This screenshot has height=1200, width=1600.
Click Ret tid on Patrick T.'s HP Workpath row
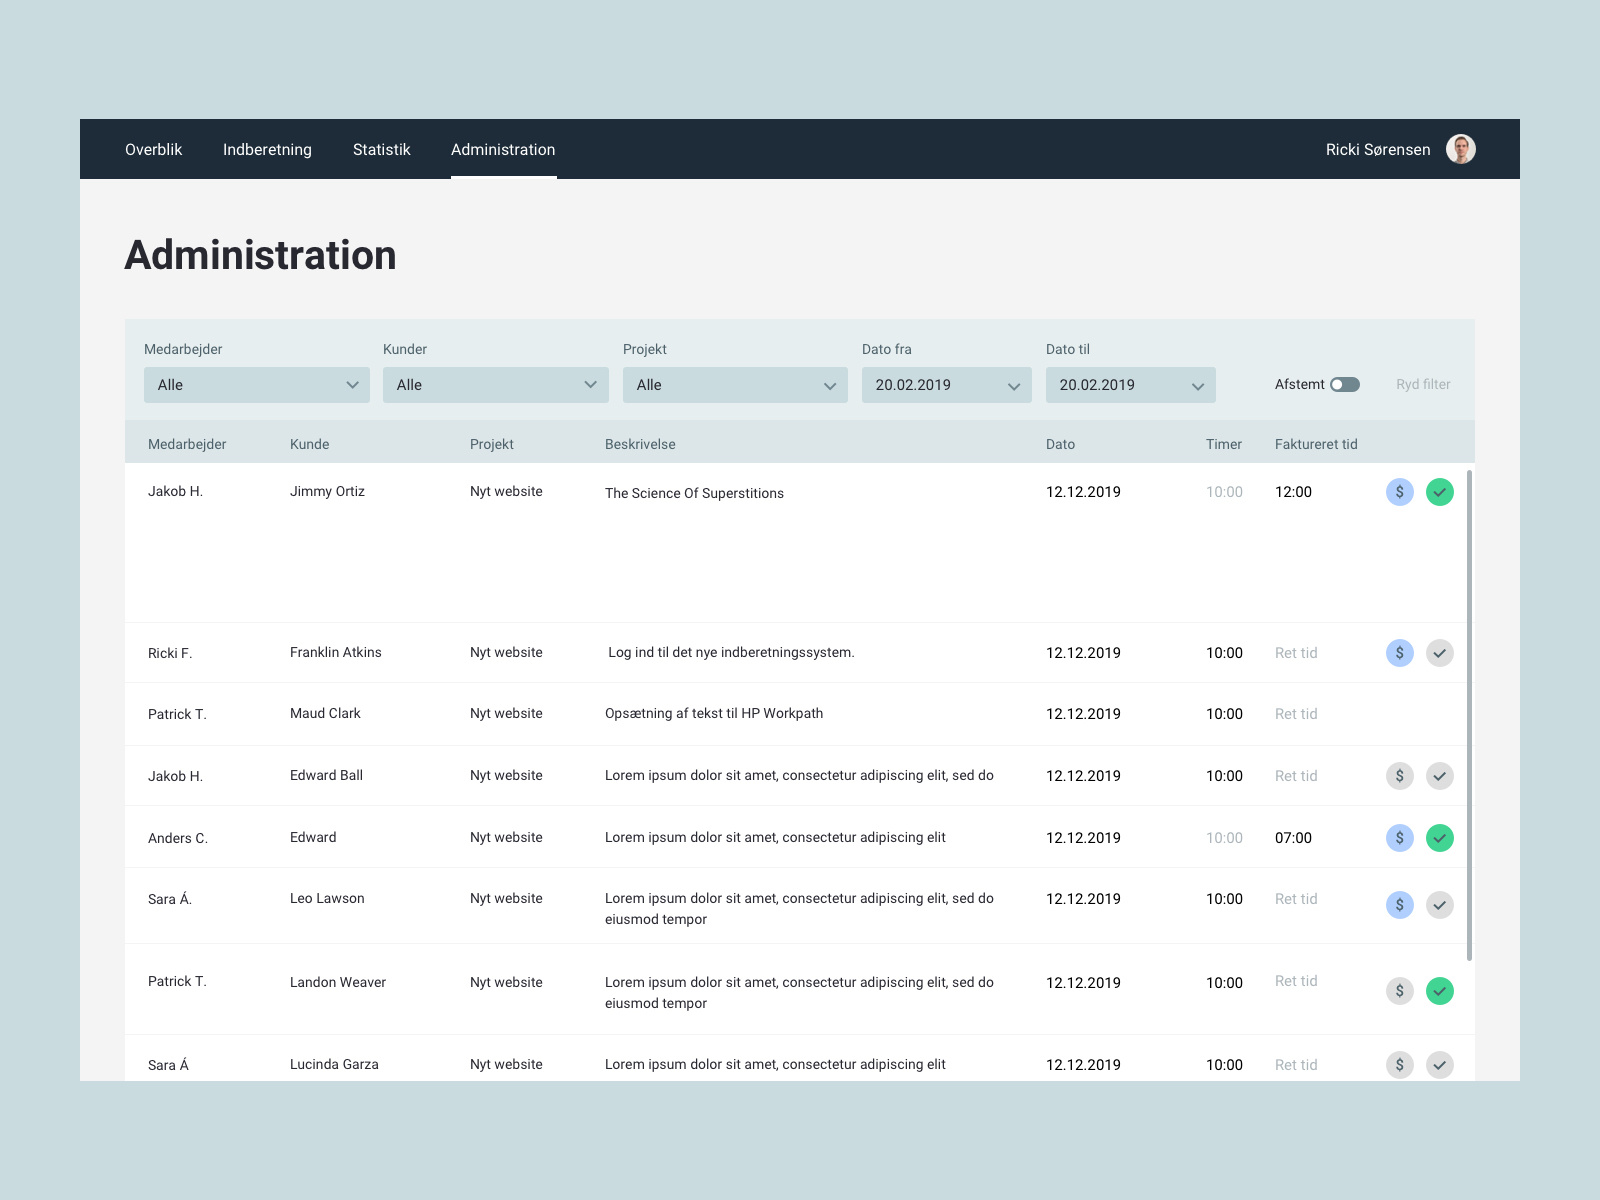point(1295,714)
